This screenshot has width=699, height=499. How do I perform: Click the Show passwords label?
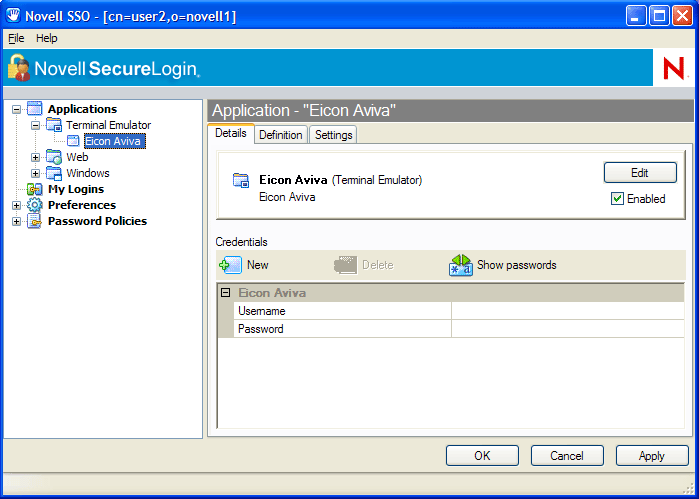517,265
